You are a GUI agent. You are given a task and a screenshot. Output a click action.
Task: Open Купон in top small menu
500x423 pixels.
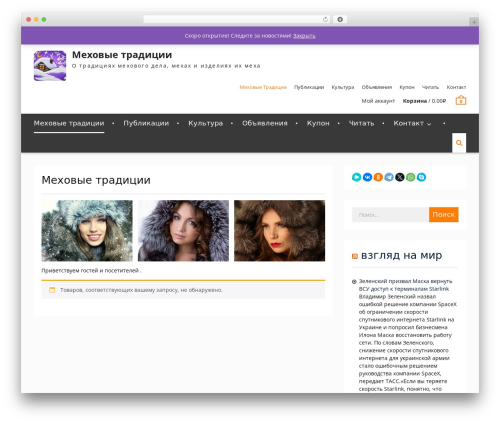(407, 87)
